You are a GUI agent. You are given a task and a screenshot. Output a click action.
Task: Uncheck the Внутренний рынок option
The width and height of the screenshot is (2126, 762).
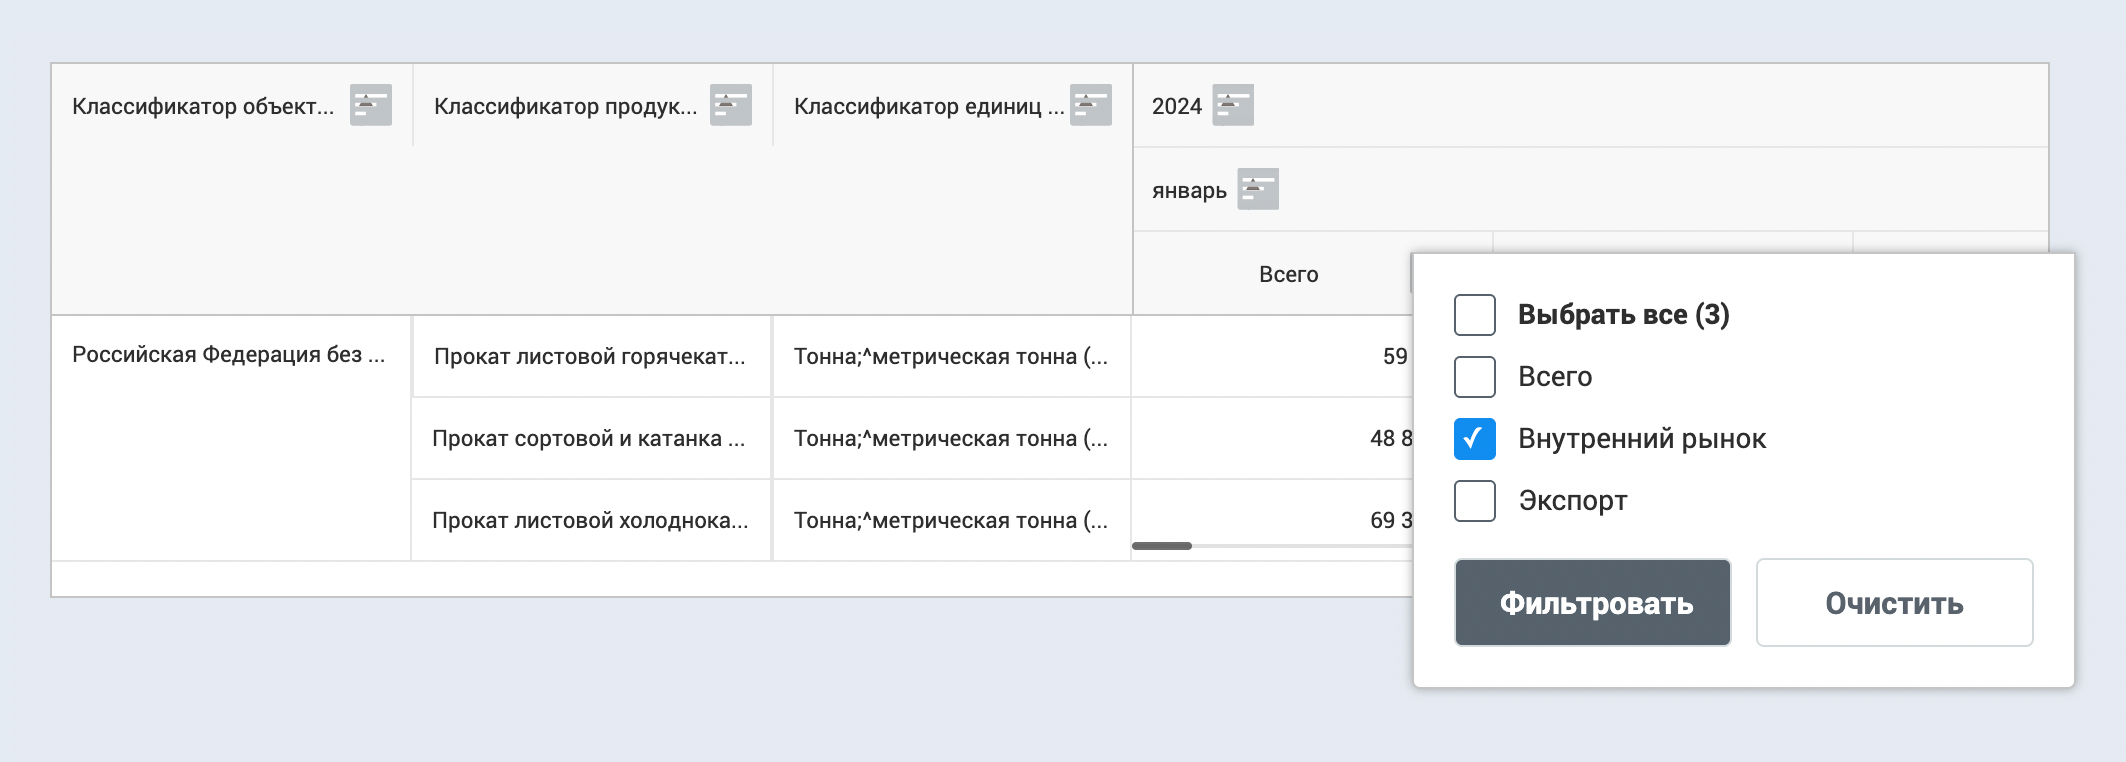1474,439
